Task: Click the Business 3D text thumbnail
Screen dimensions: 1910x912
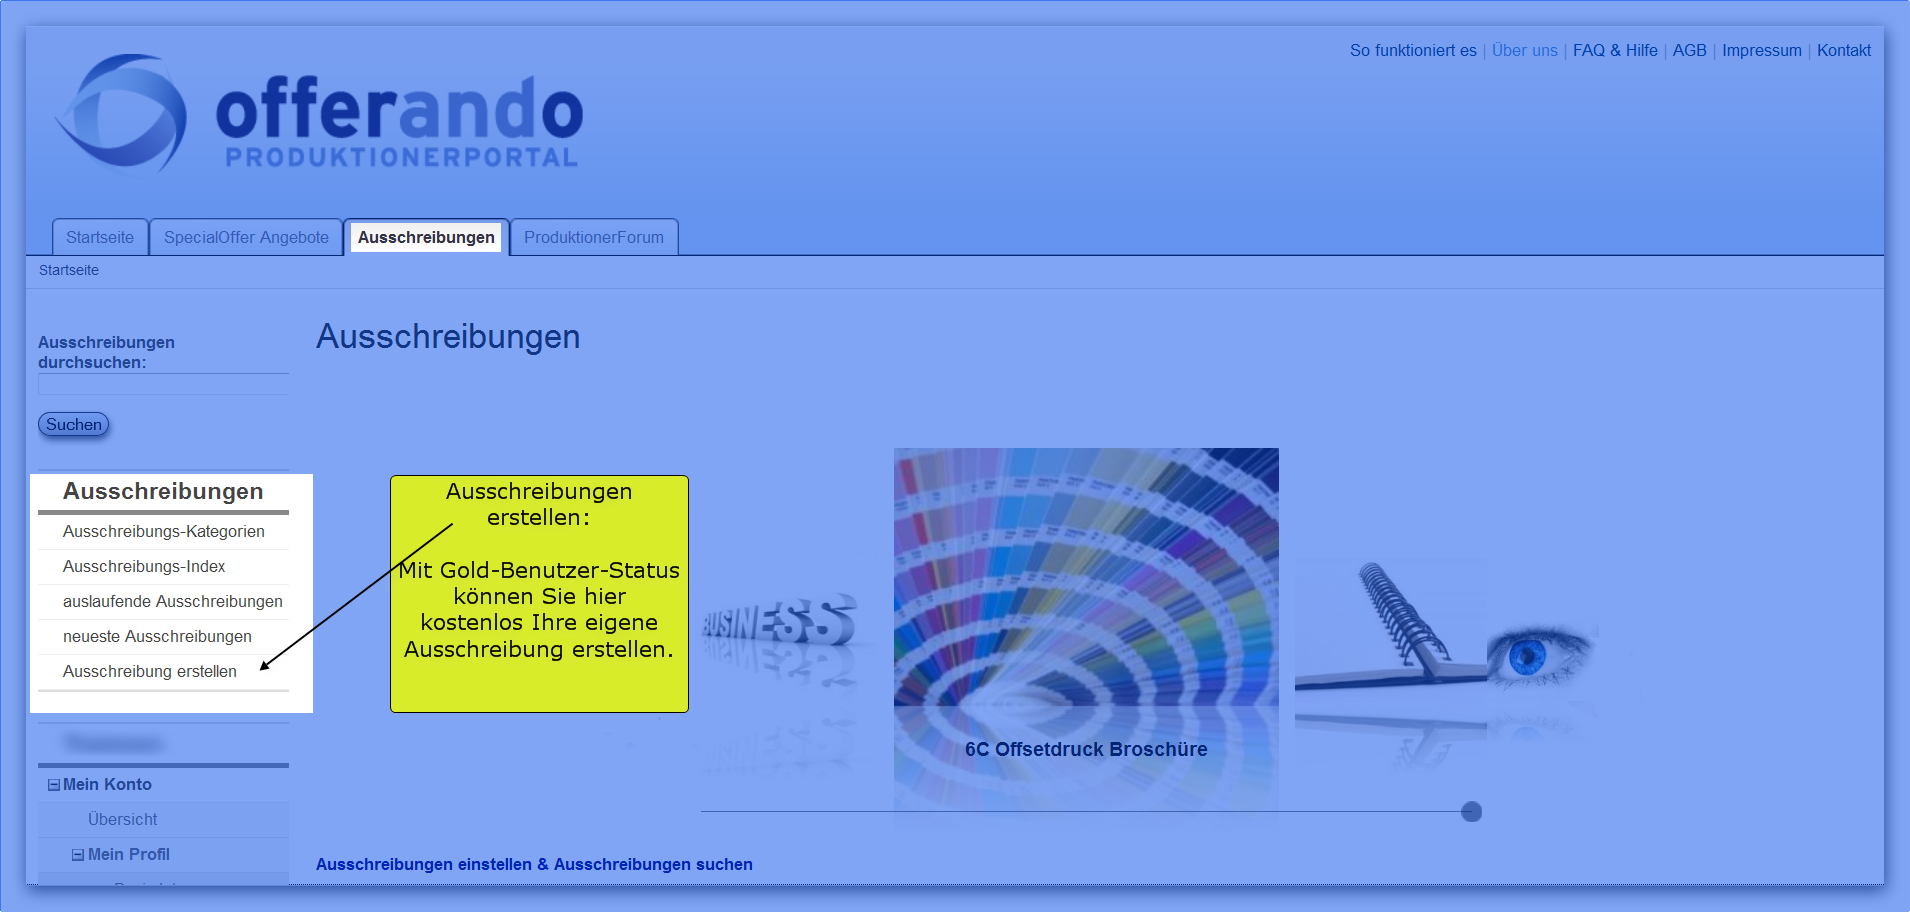Action: 779,622
